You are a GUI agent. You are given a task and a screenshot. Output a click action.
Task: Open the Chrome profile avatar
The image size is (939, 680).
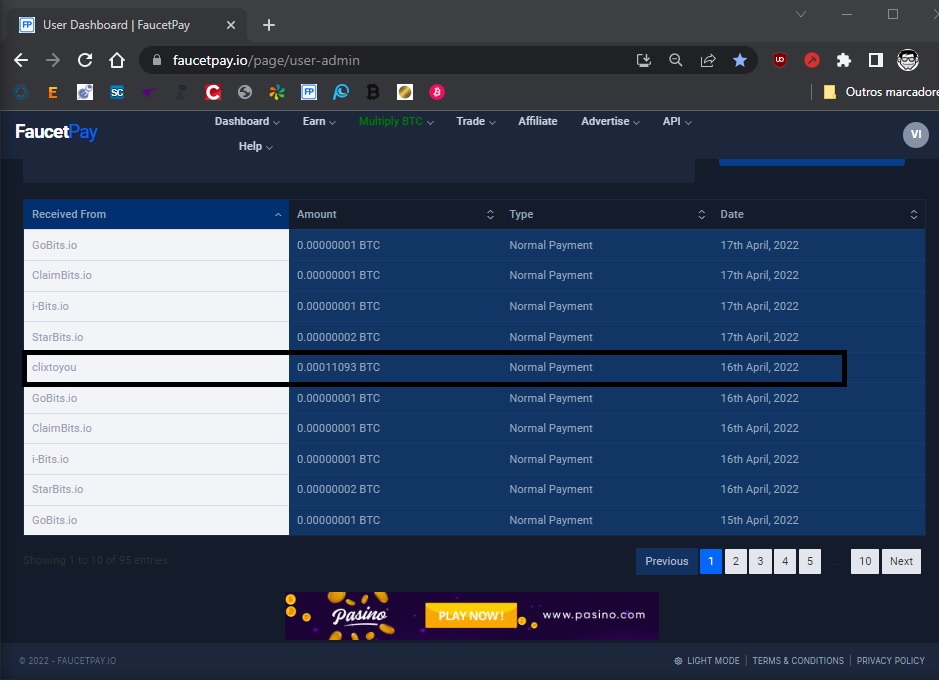[x=908, y=60]
